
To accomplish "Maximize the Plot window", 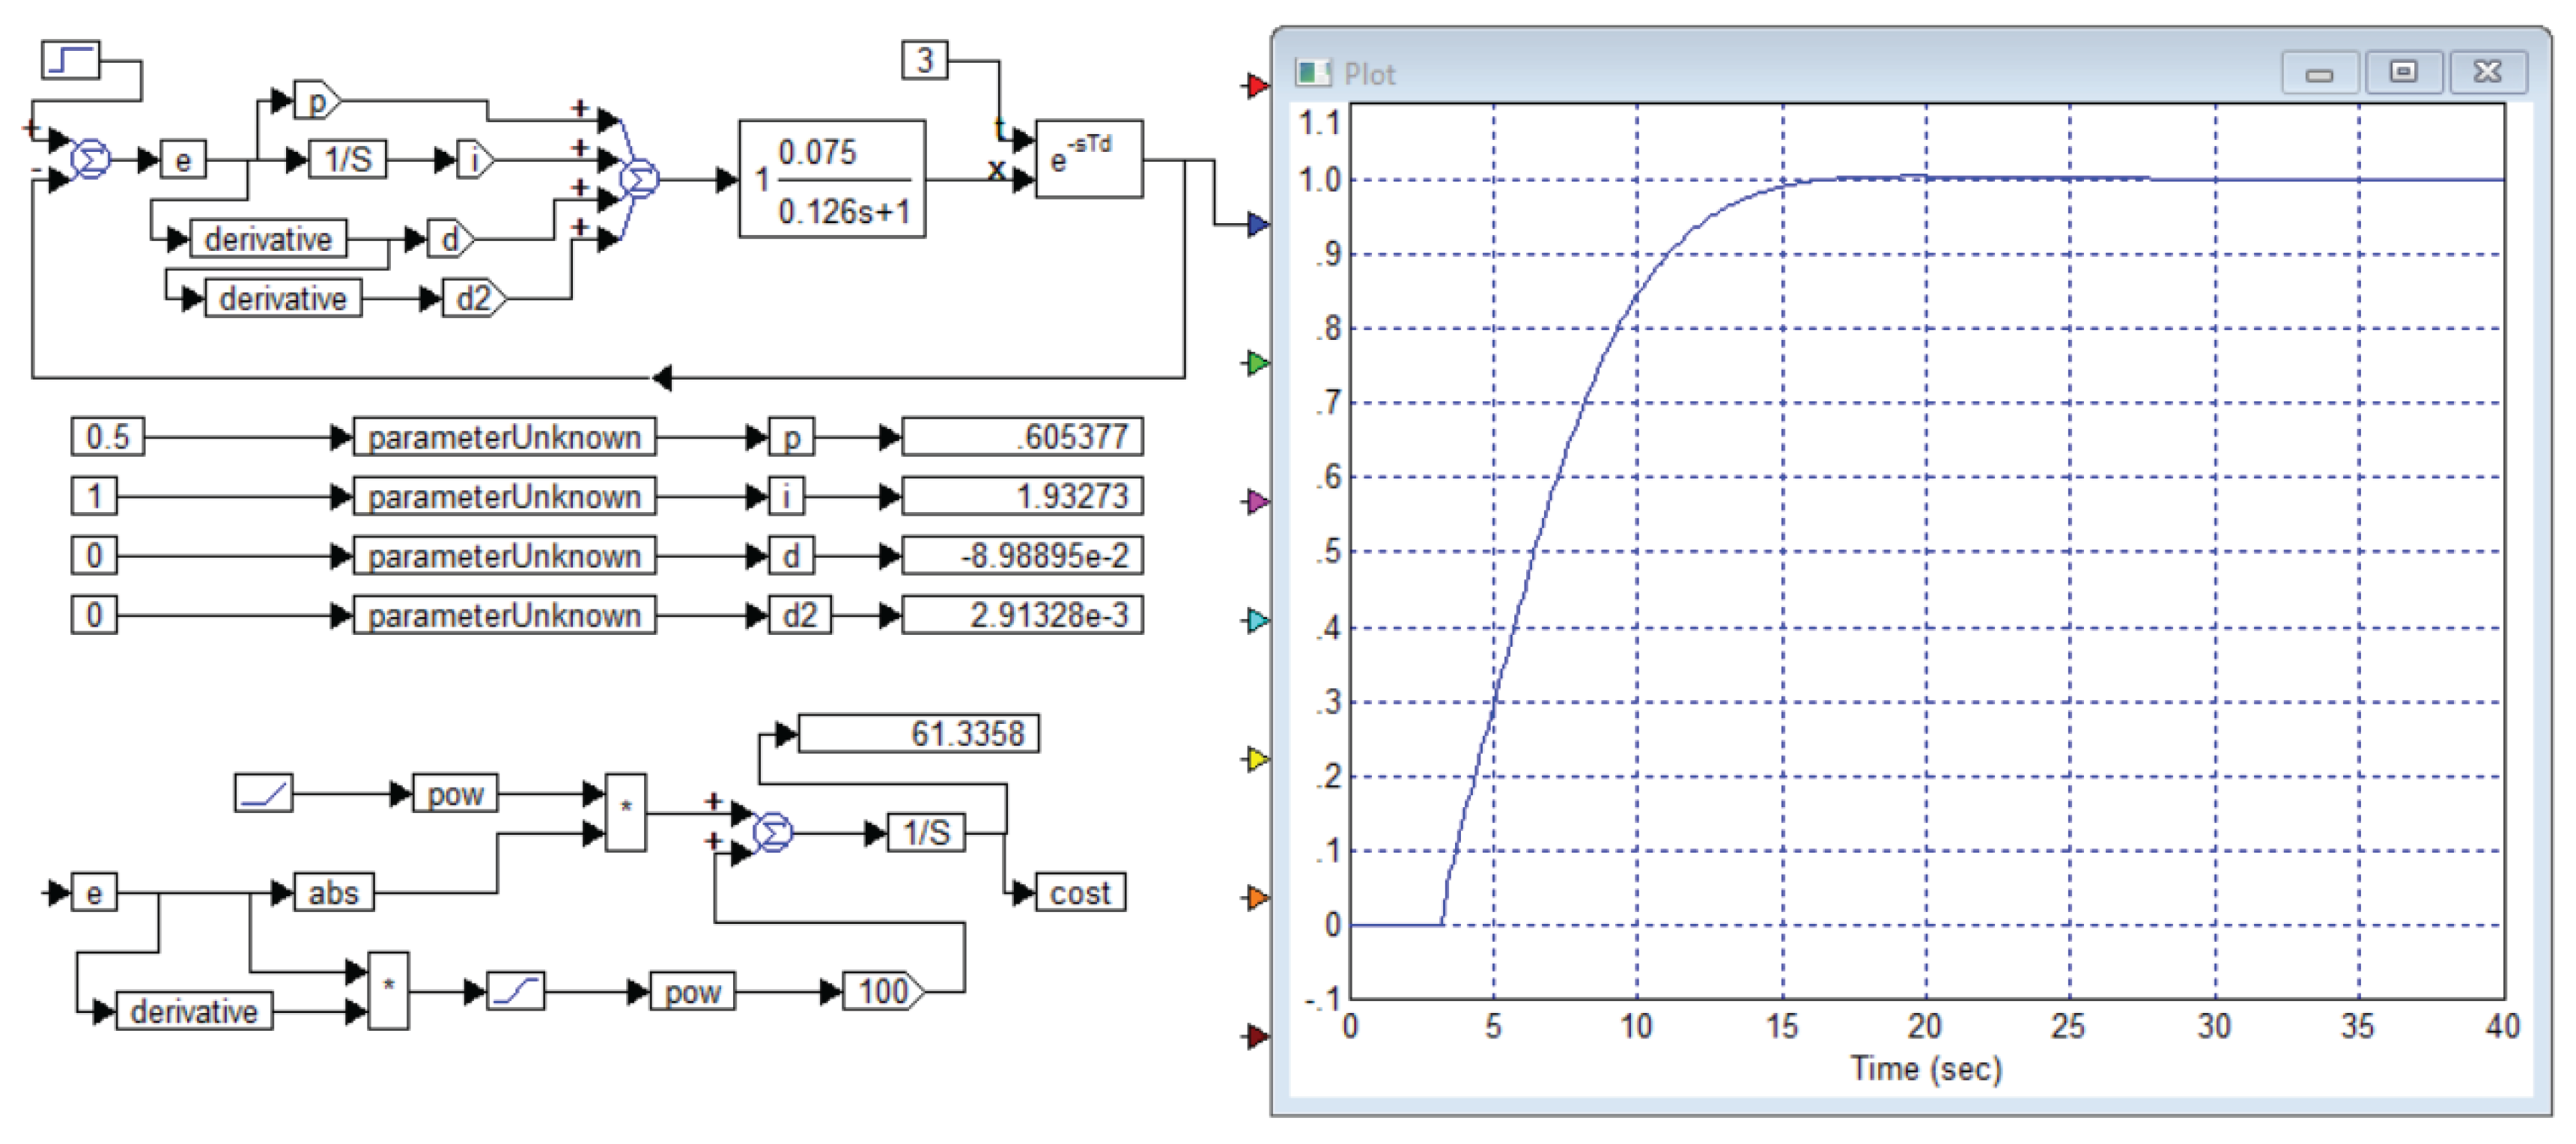I will 2403,73.
